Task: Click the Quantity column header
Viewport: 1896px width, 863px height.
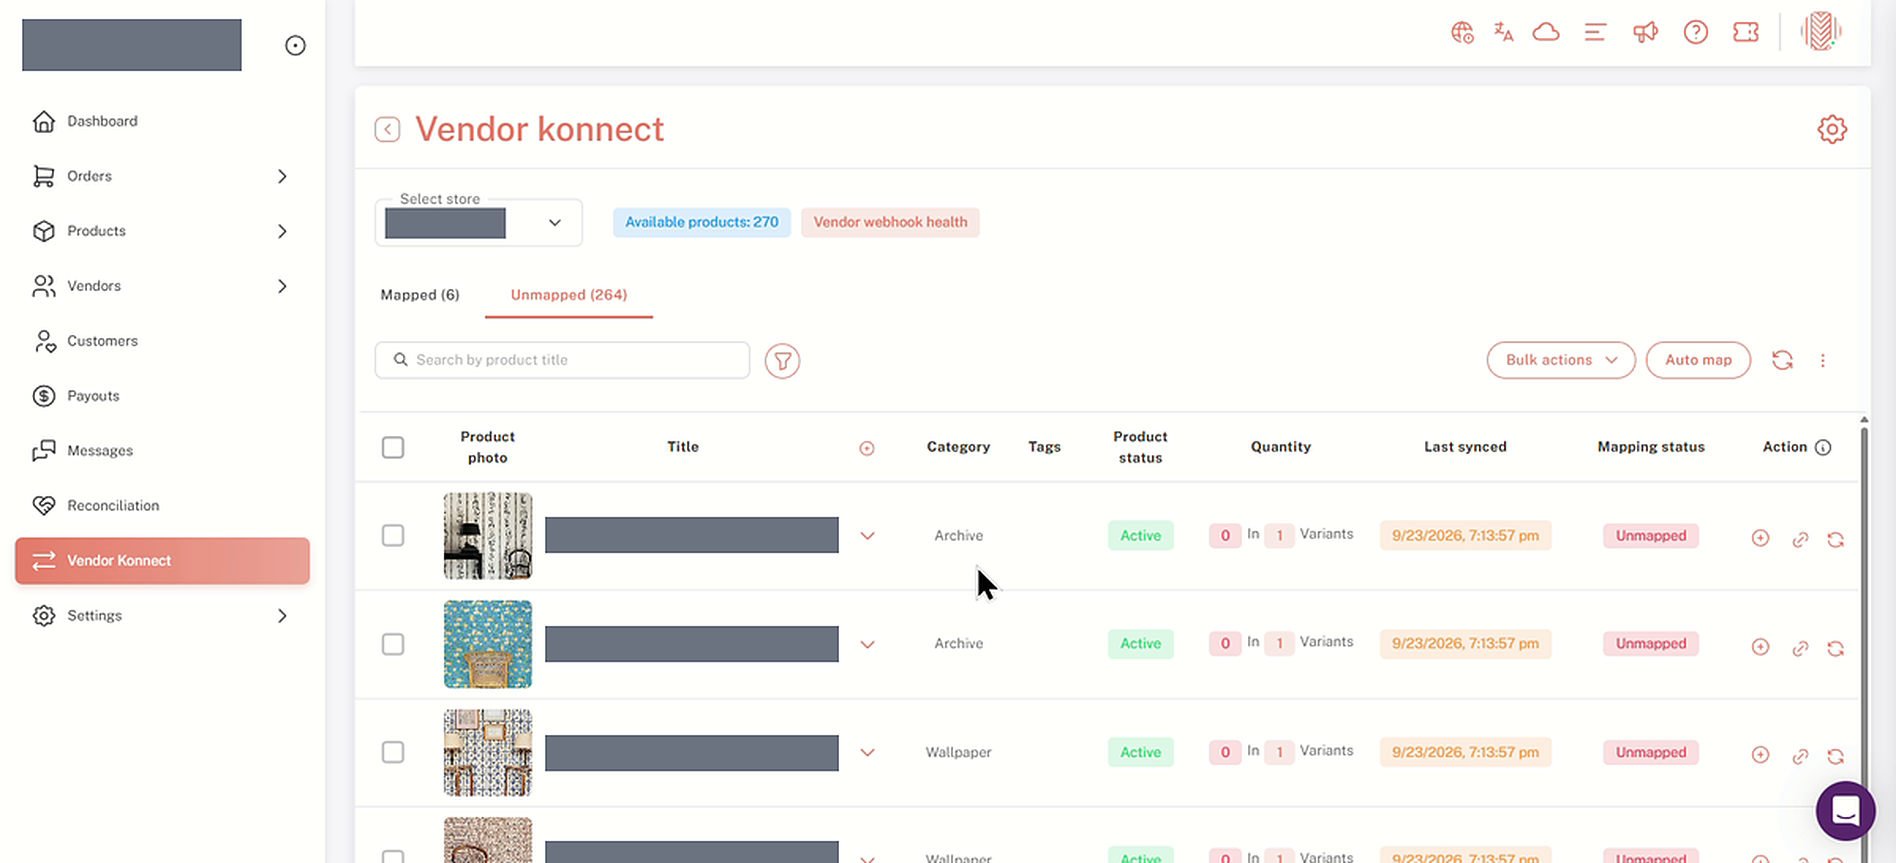Action: click(x=1281, y=447)
